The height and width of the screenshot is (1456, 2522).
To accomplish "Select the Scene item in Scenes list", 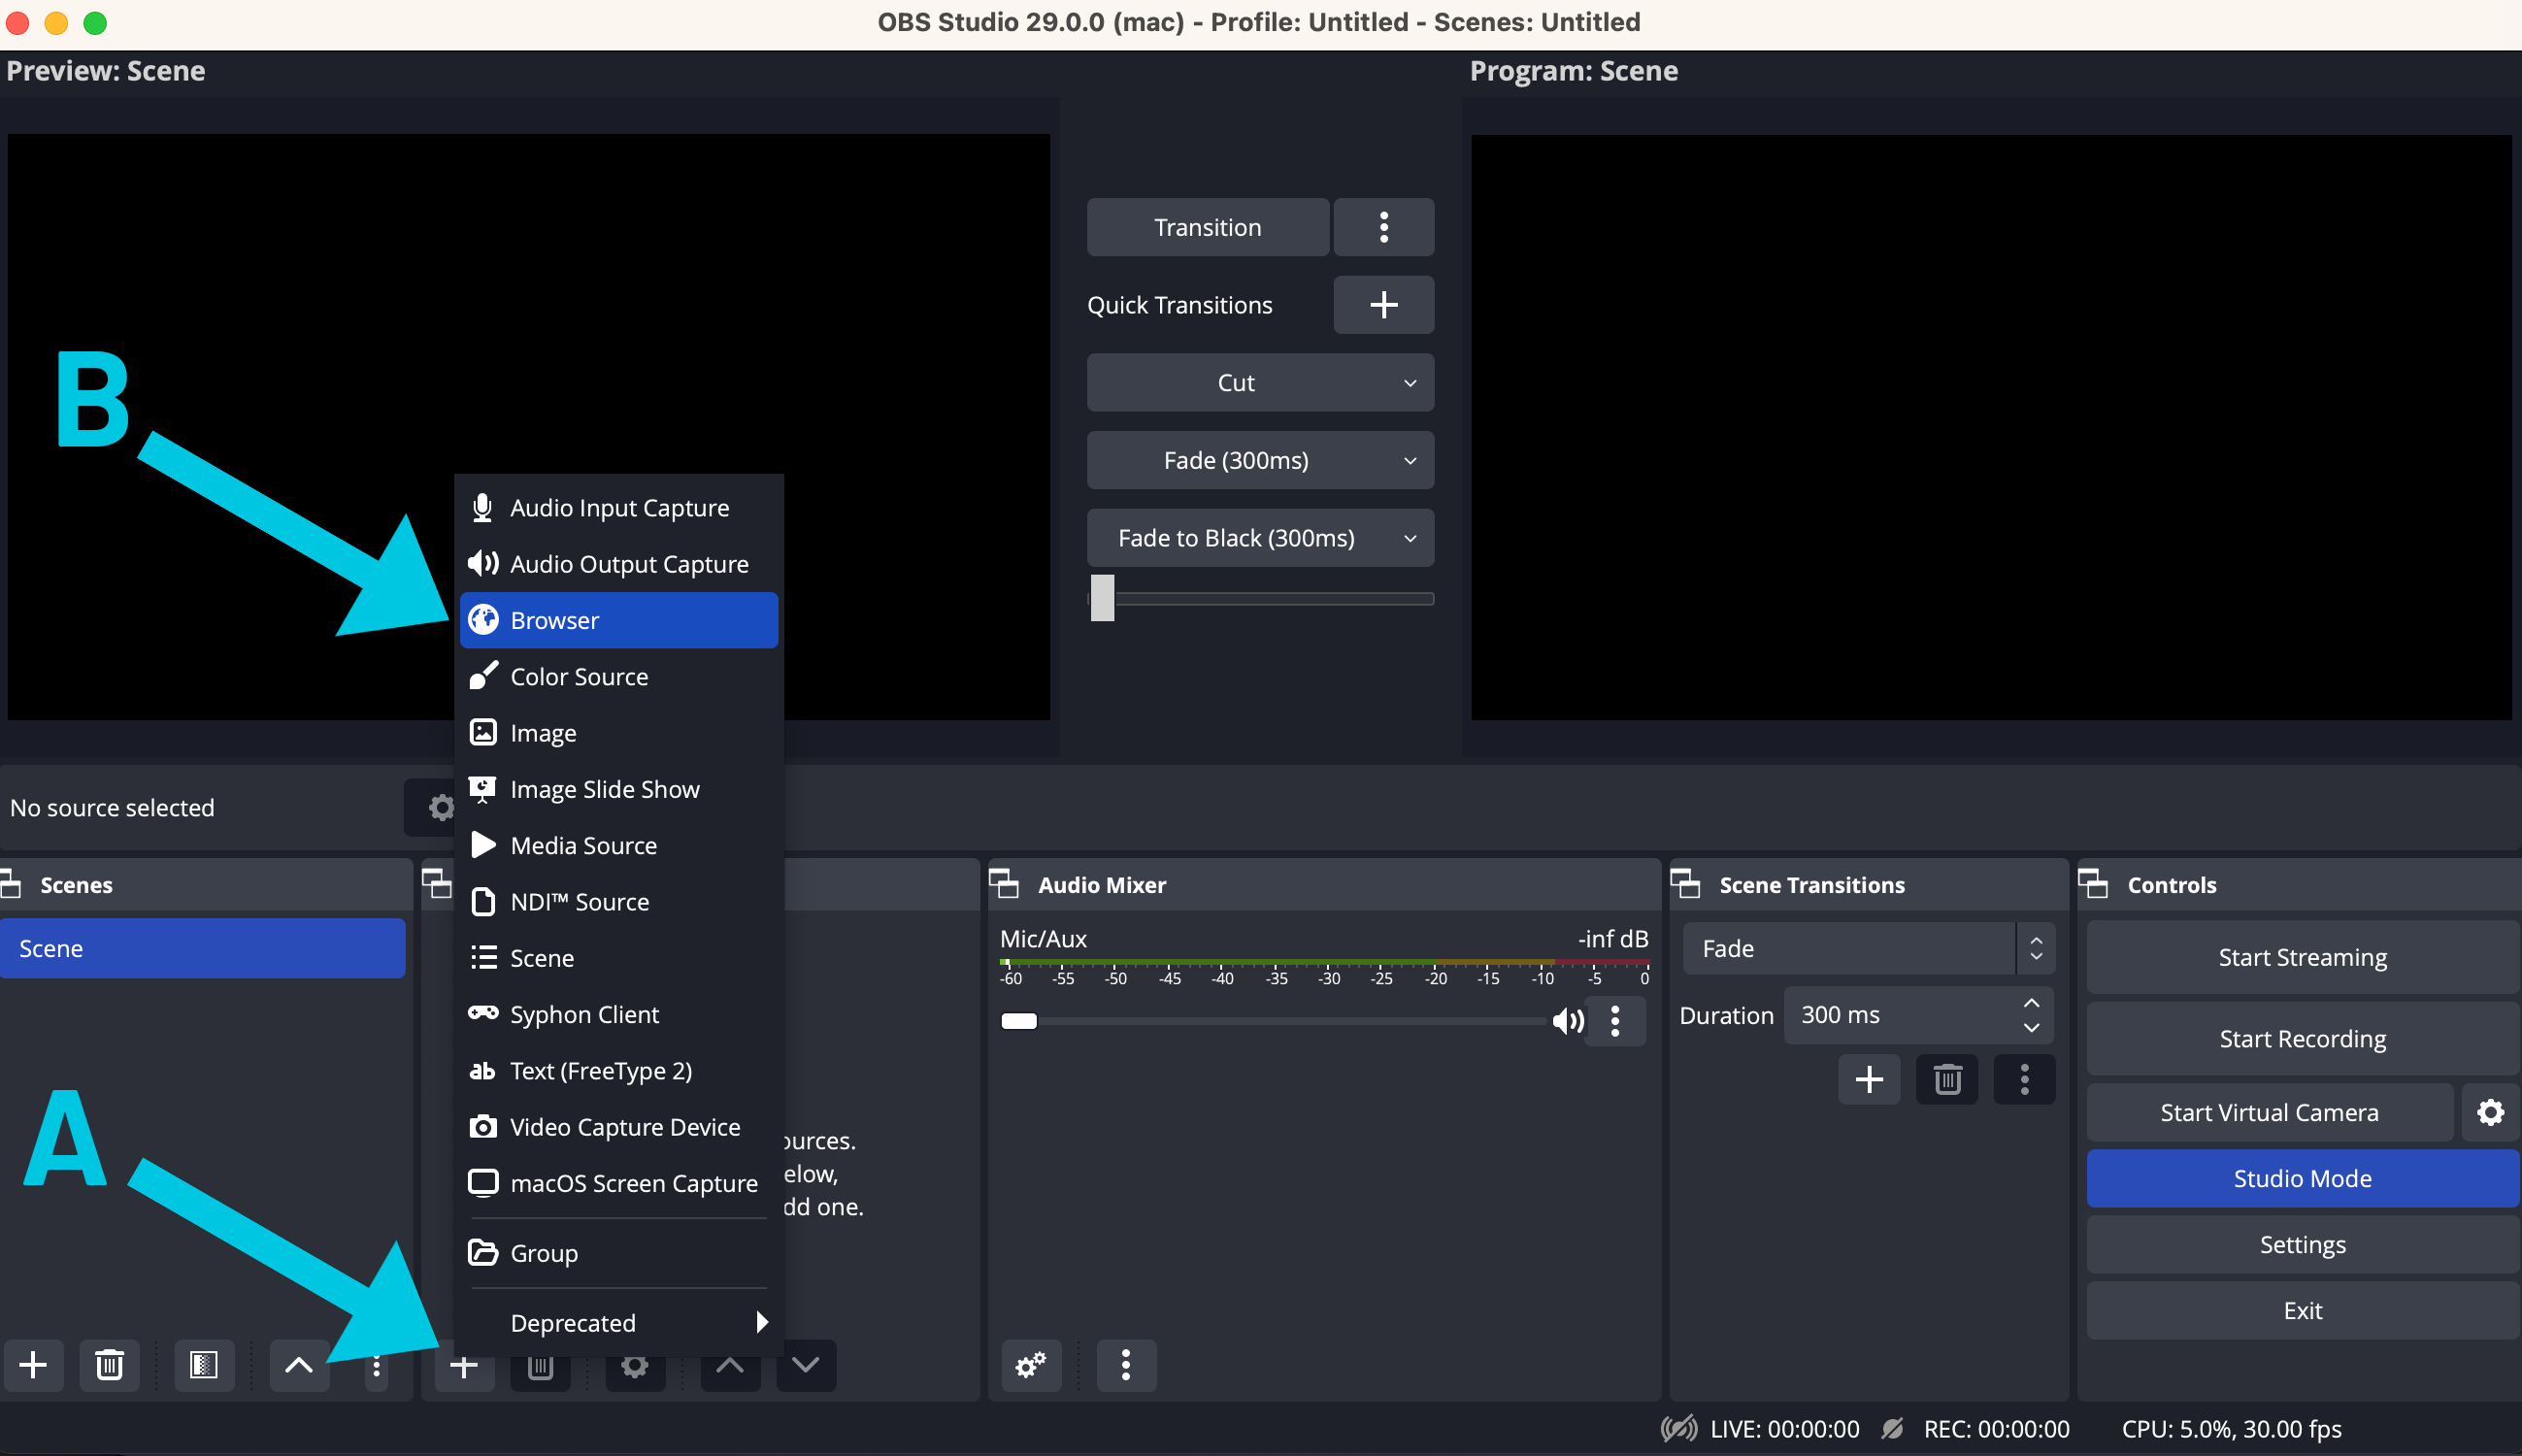I will coord(203,948).
